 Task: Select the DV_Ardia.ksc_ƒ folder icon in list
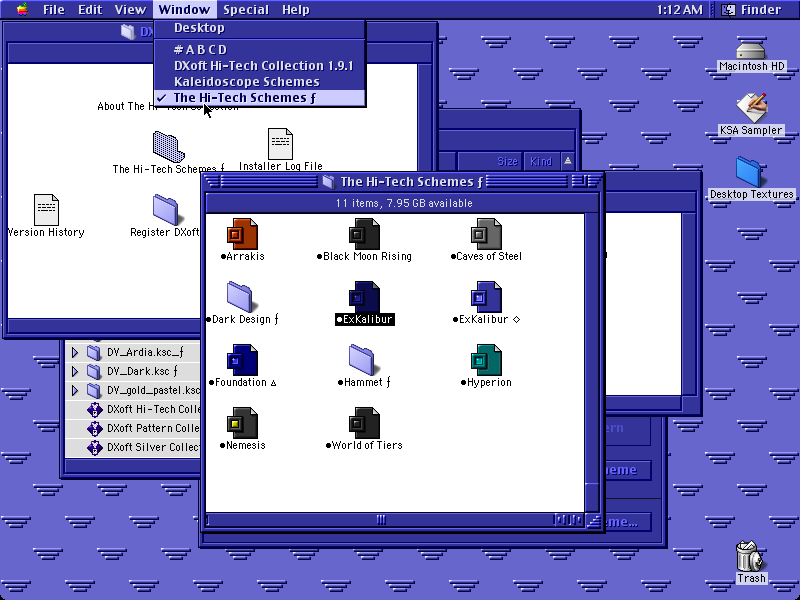[94, 353]
